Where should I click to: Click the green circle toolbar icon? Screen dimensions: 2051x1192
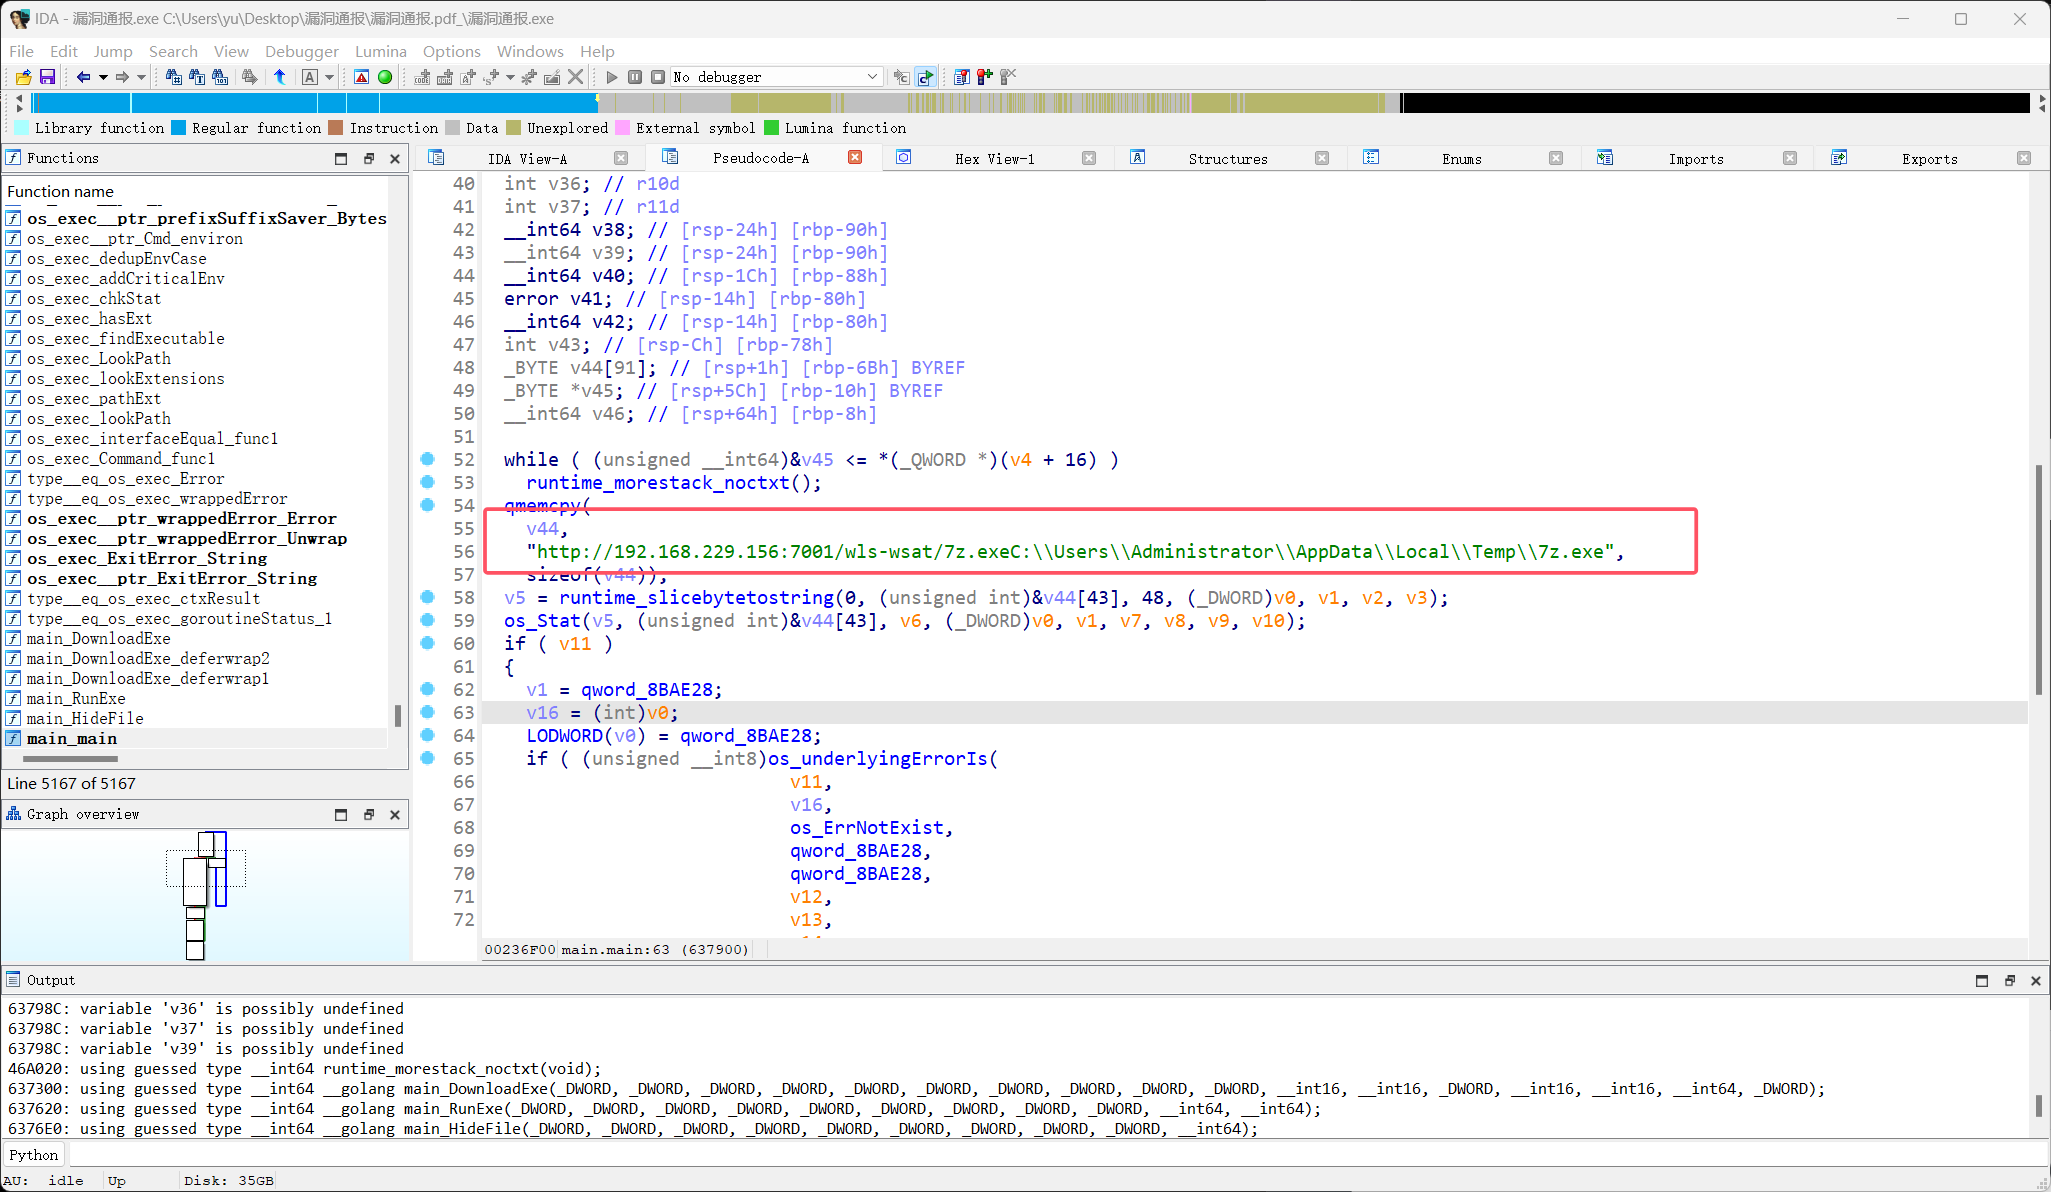[385, 77]
